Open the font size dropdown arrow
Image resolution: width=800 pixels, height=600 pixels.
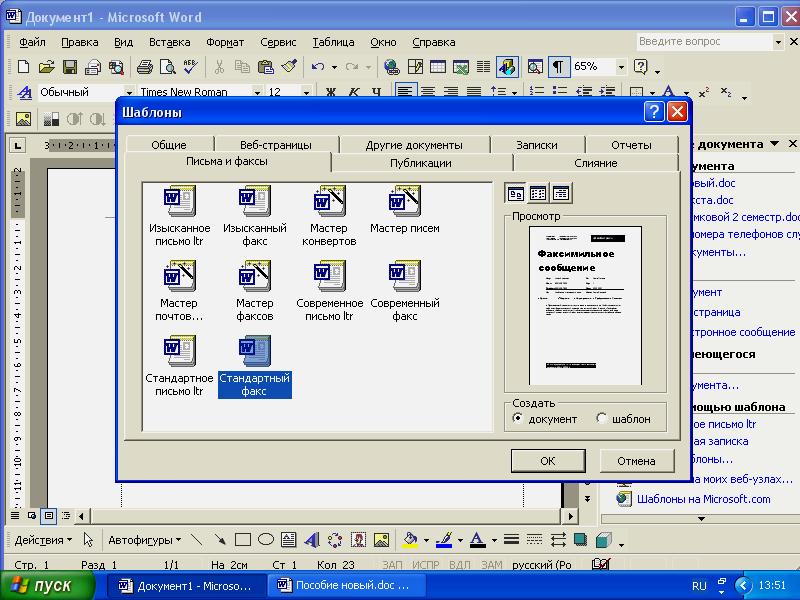click(306, 92)
